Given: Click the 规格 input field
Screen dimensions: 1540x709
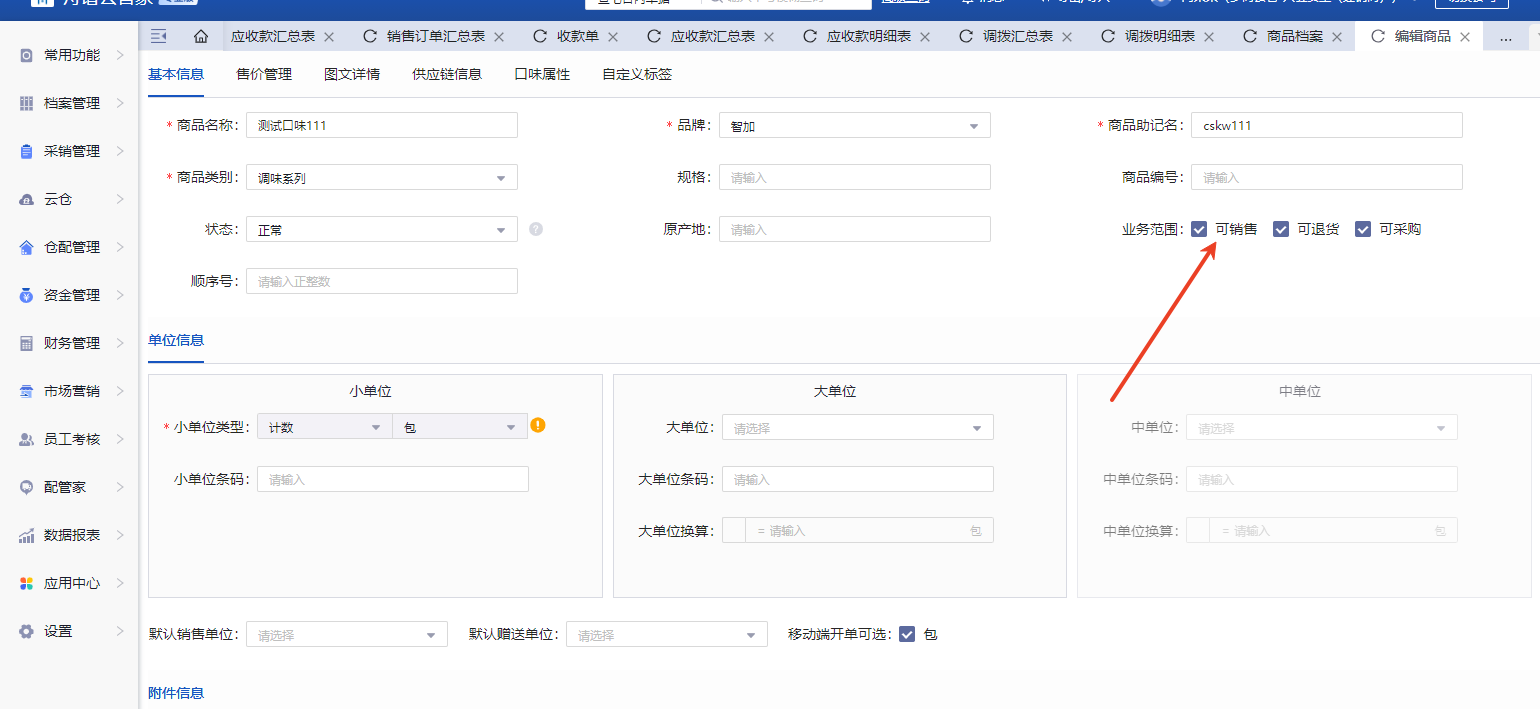Looking at the screenshot, I should click(854, 177).
